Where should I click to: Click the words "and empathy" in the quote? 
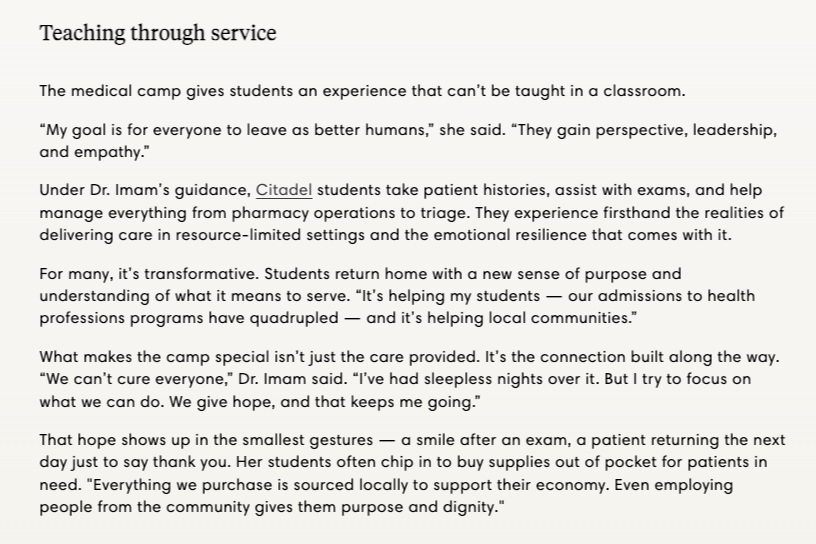point(91,152)
